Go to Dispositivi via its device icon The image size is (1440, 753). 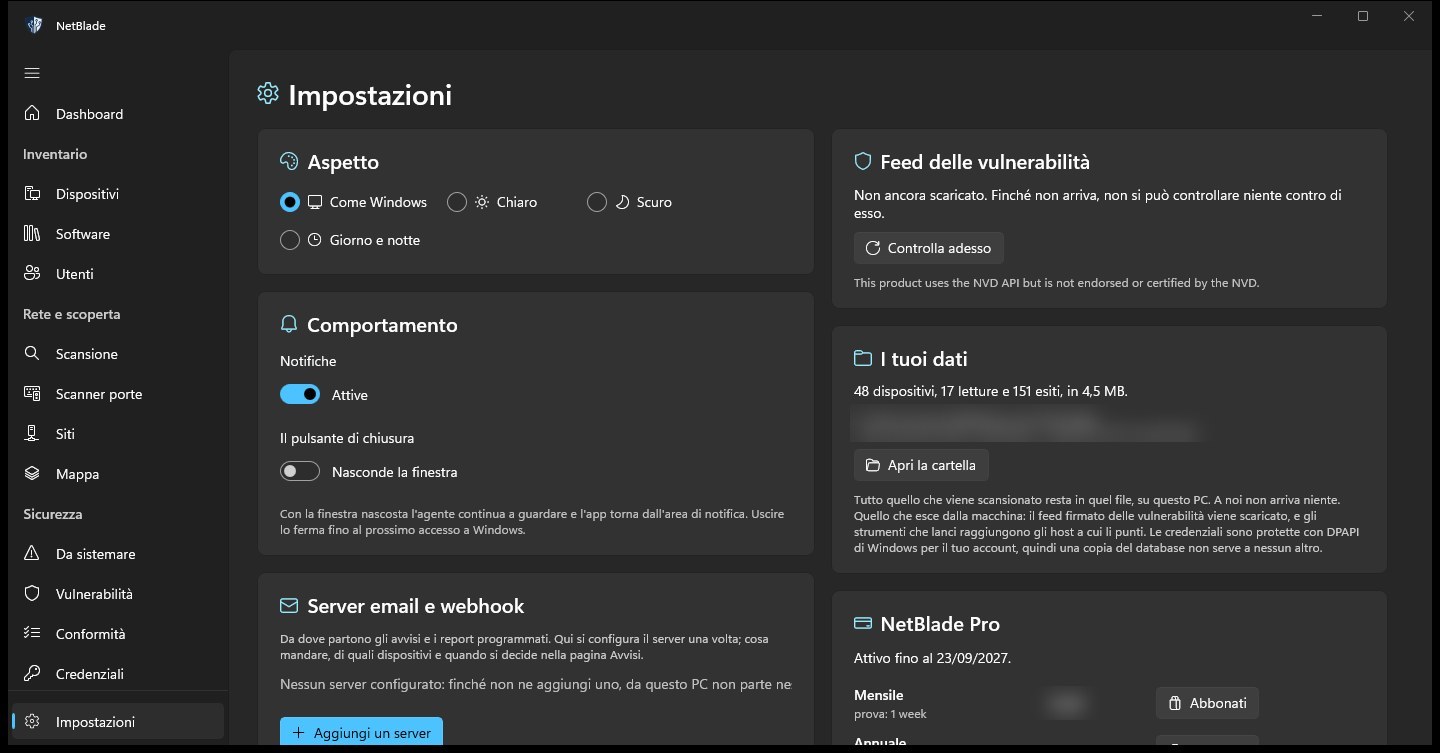(x=32, y=194)
